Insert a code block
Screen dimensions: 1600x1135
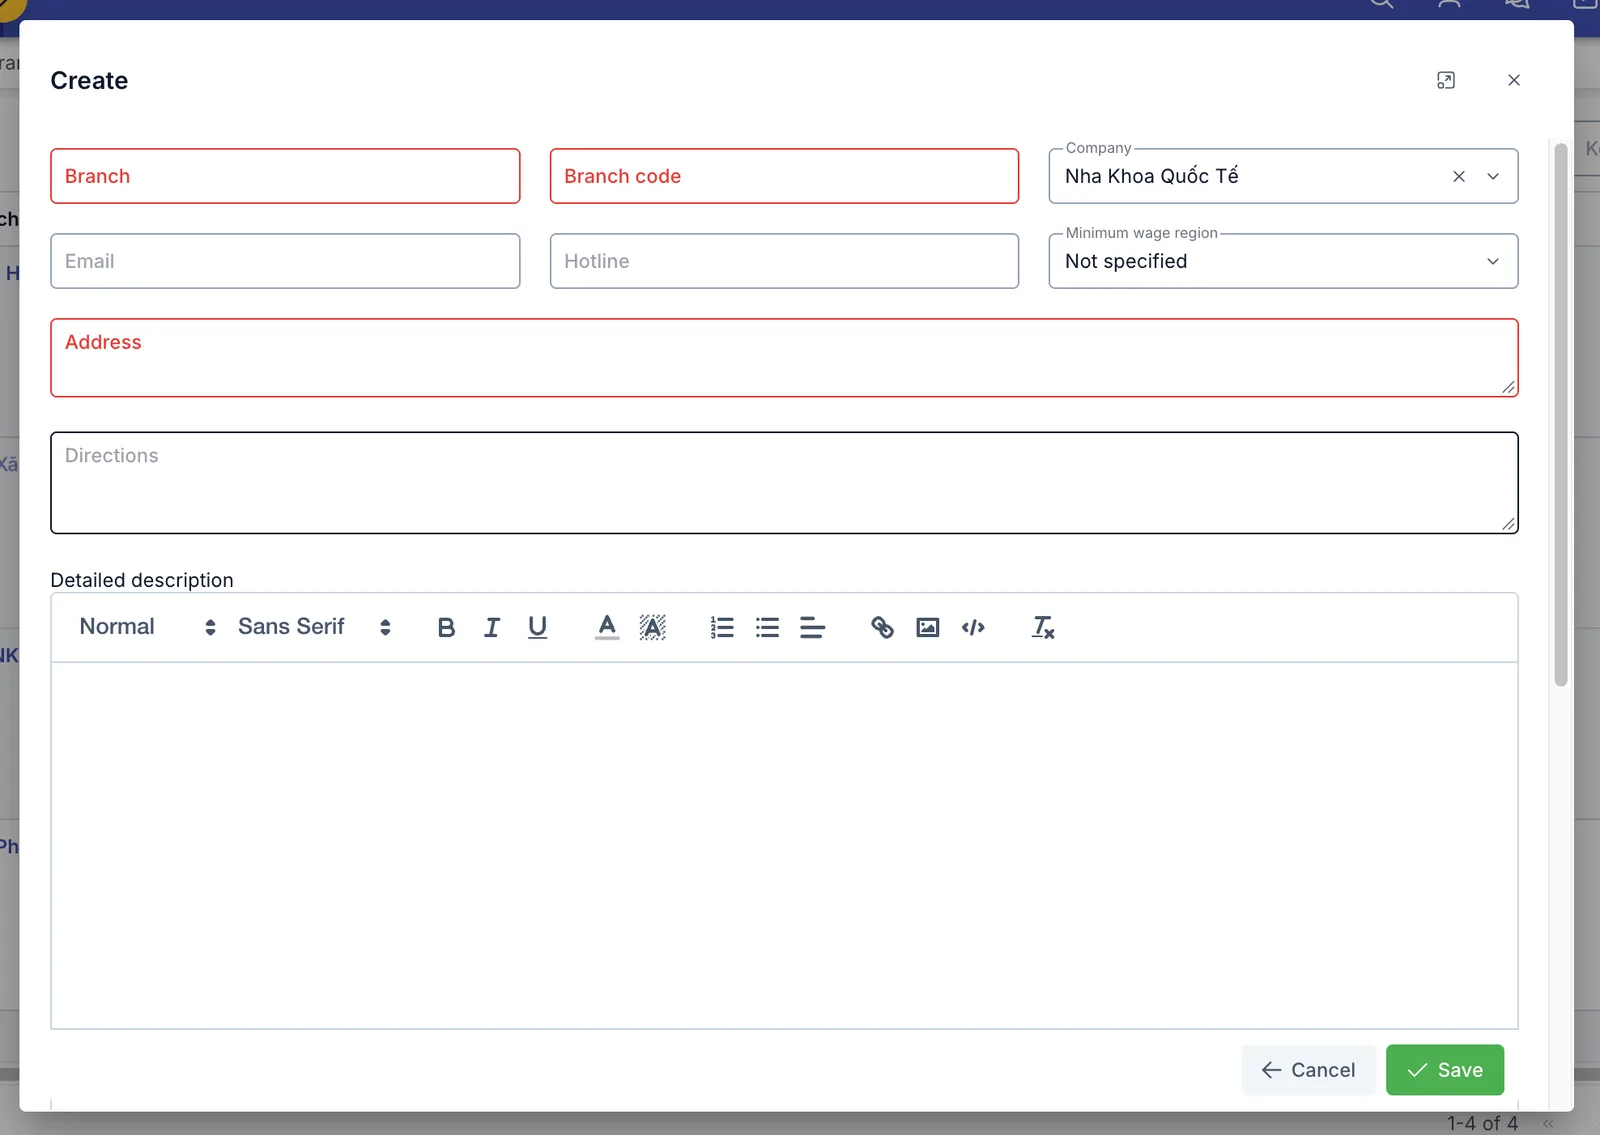(973, 627)
